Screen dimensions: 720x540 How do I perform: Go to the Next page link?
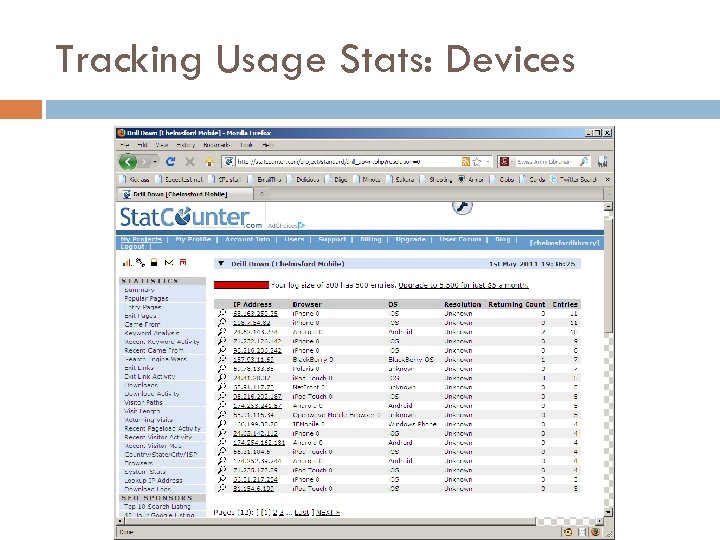point(328,512)
